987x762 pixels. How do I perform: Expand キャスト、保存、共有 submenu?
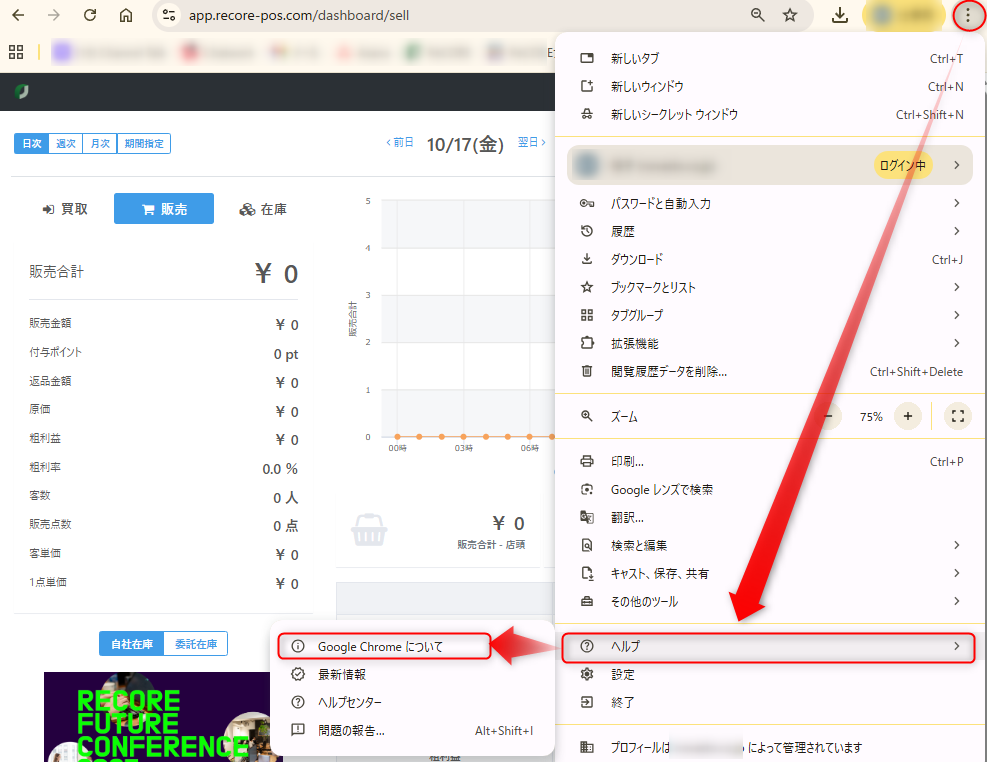(771, 573)
